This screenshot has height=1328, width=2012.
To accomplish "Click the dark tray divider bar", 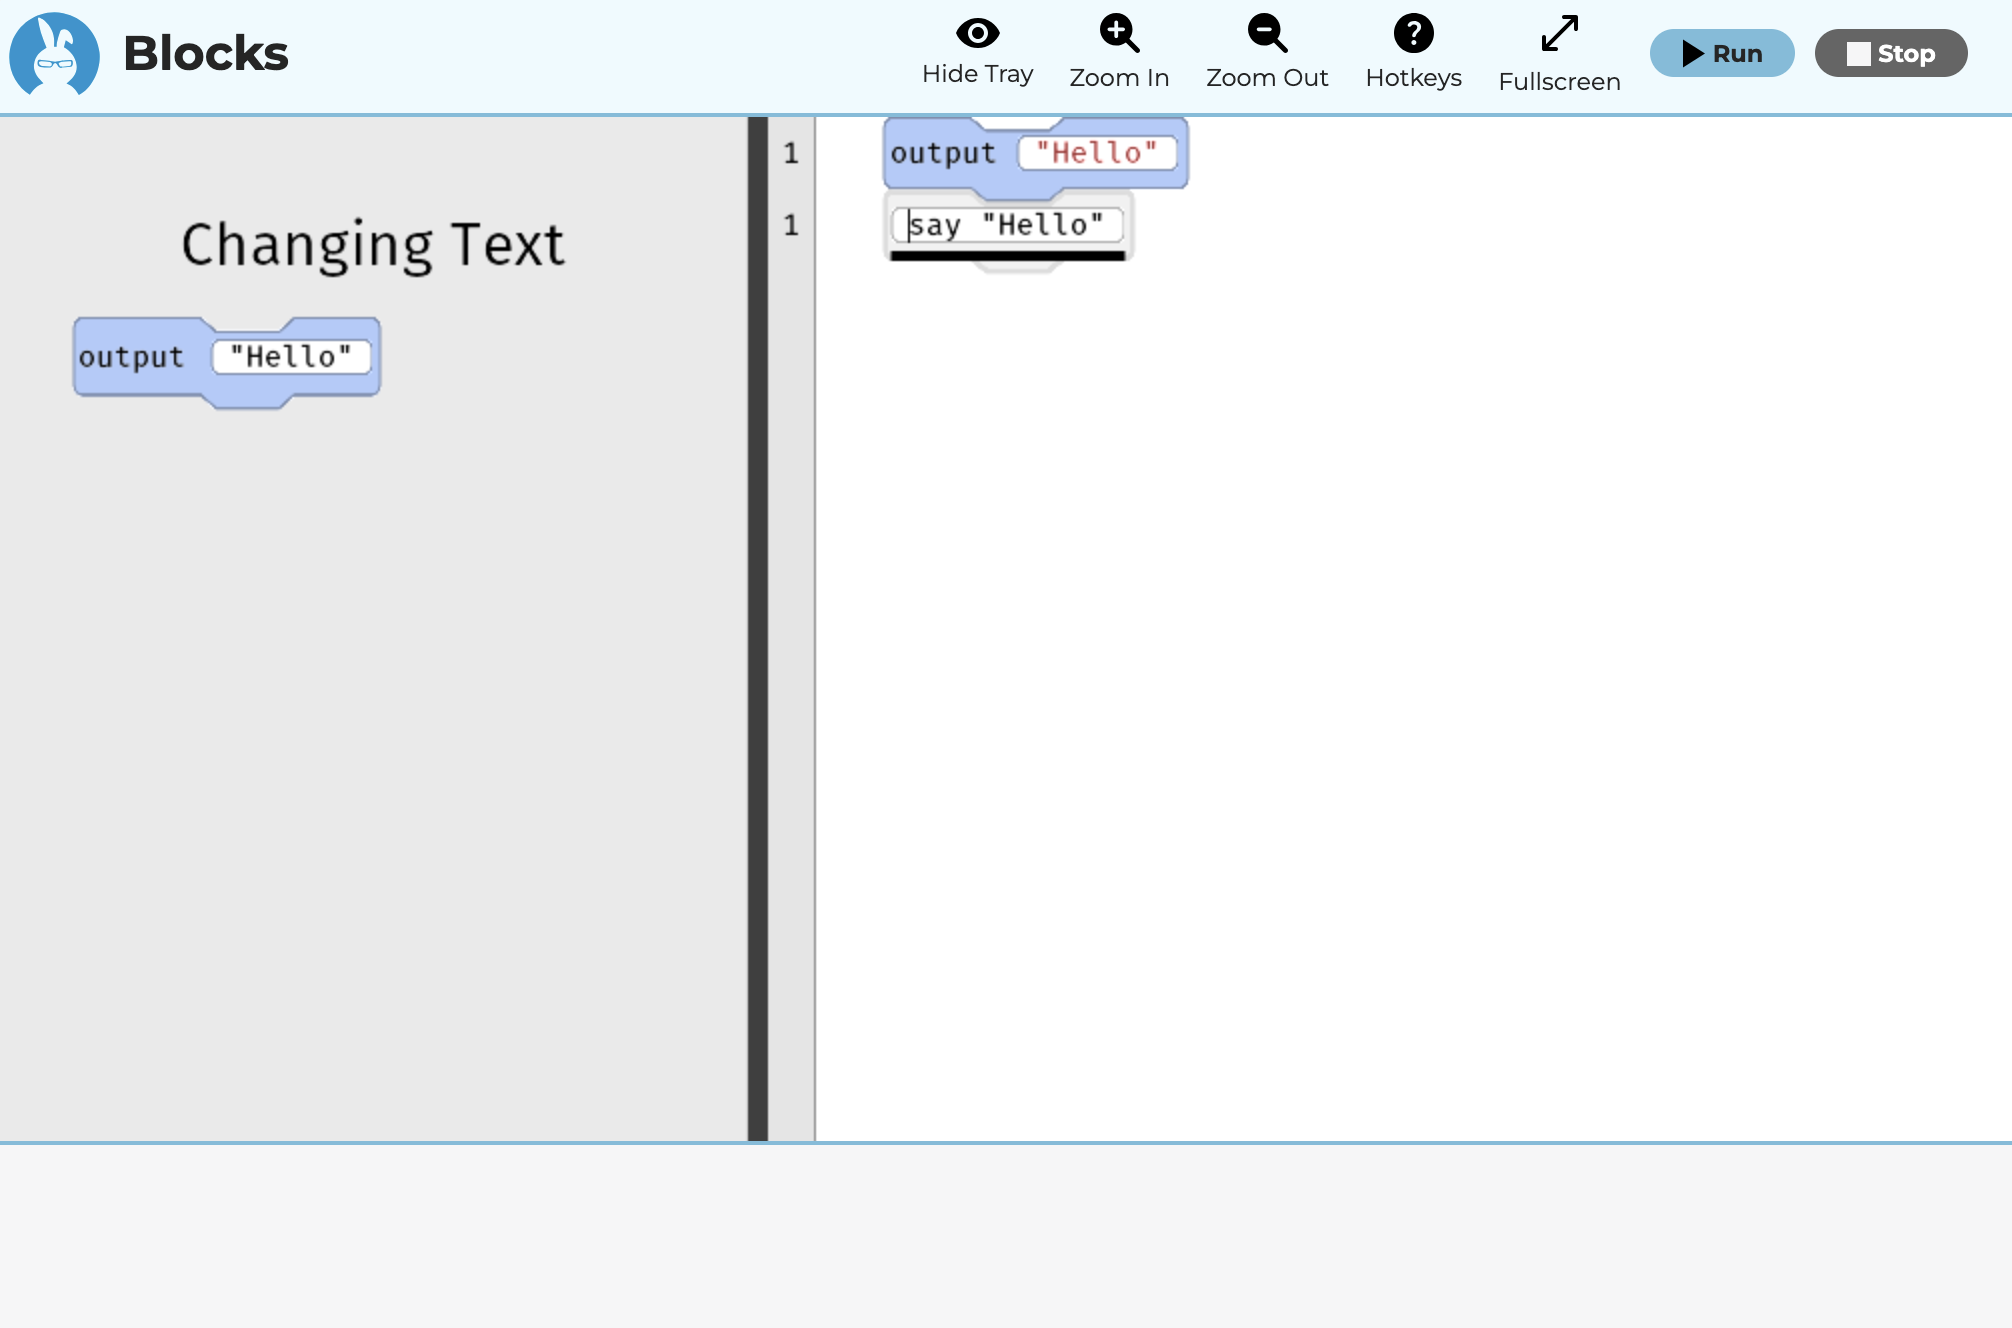I will point(758,629).
